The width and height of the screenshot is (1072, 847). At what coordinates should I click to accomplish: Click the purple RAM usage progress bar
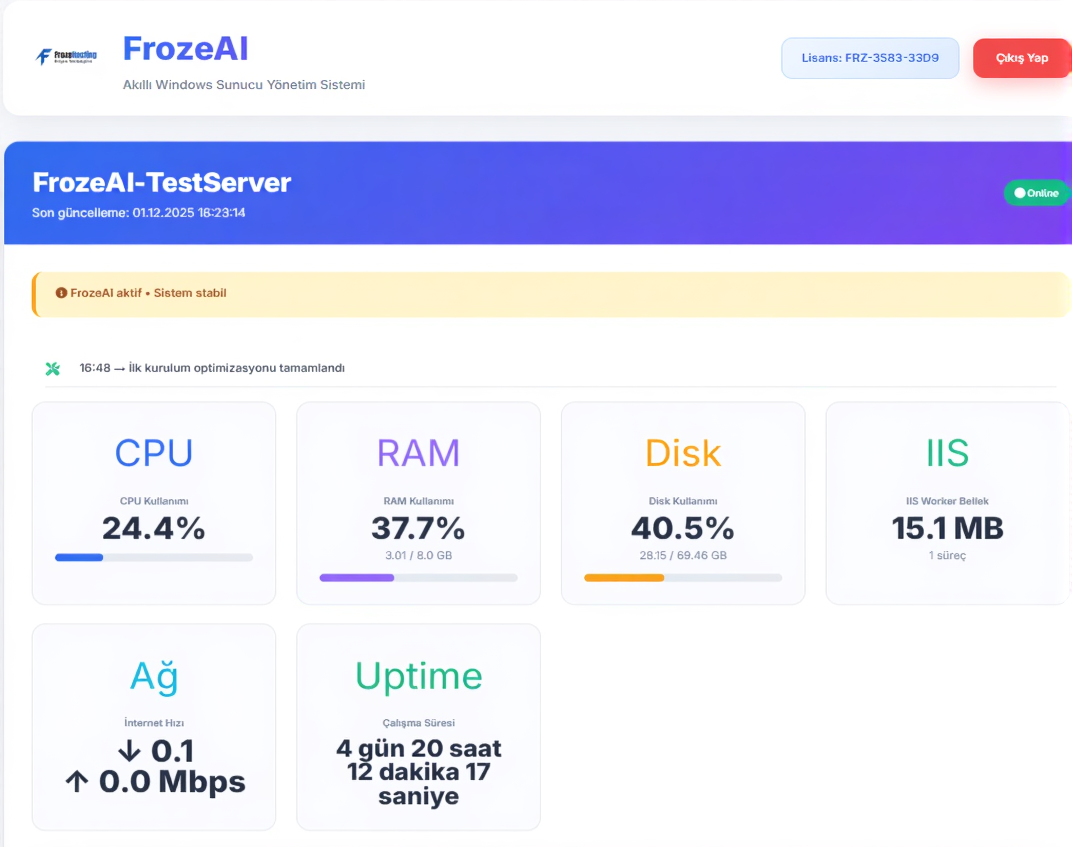[418, 577]
